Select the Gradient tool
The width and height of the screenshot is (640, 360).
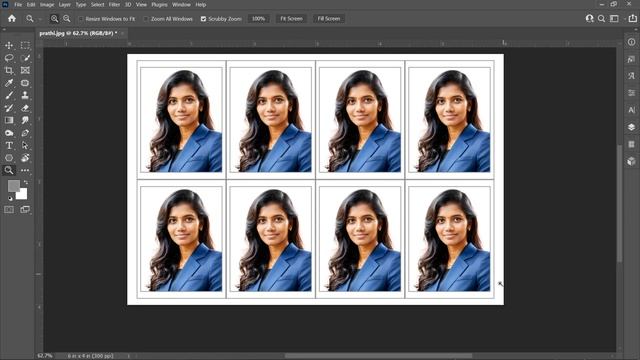click(x=9, y=120)
